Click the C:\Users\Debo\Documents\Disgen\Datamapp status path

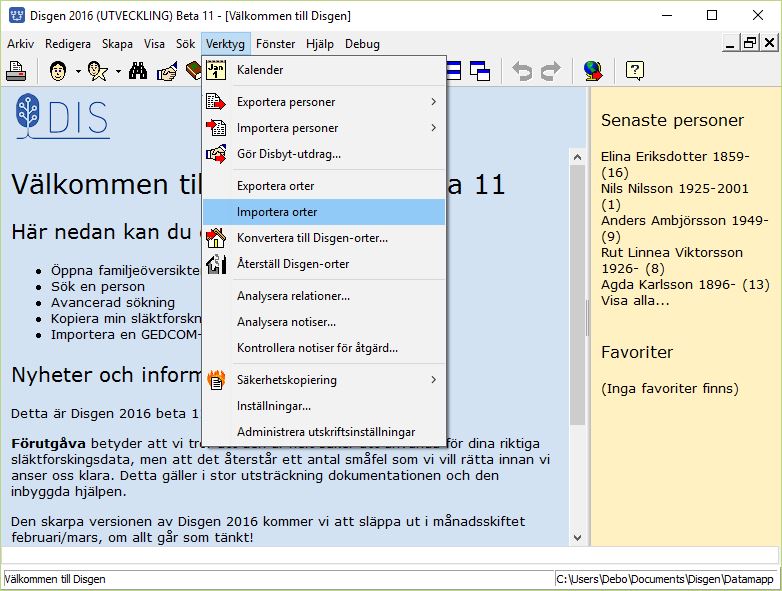(x=666, y=579)
